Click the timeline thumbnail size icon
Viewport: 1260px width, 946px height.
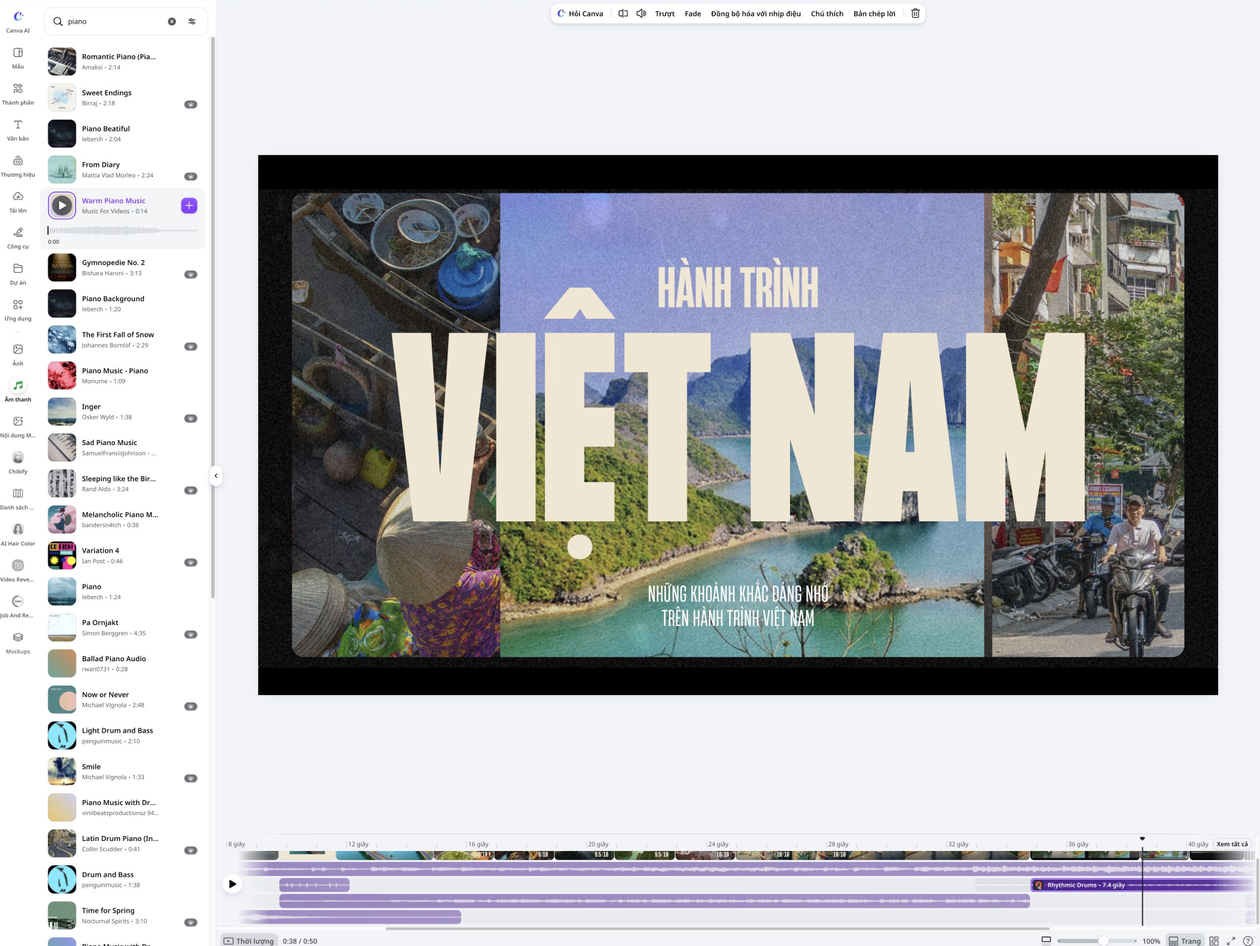(1046, 940)
